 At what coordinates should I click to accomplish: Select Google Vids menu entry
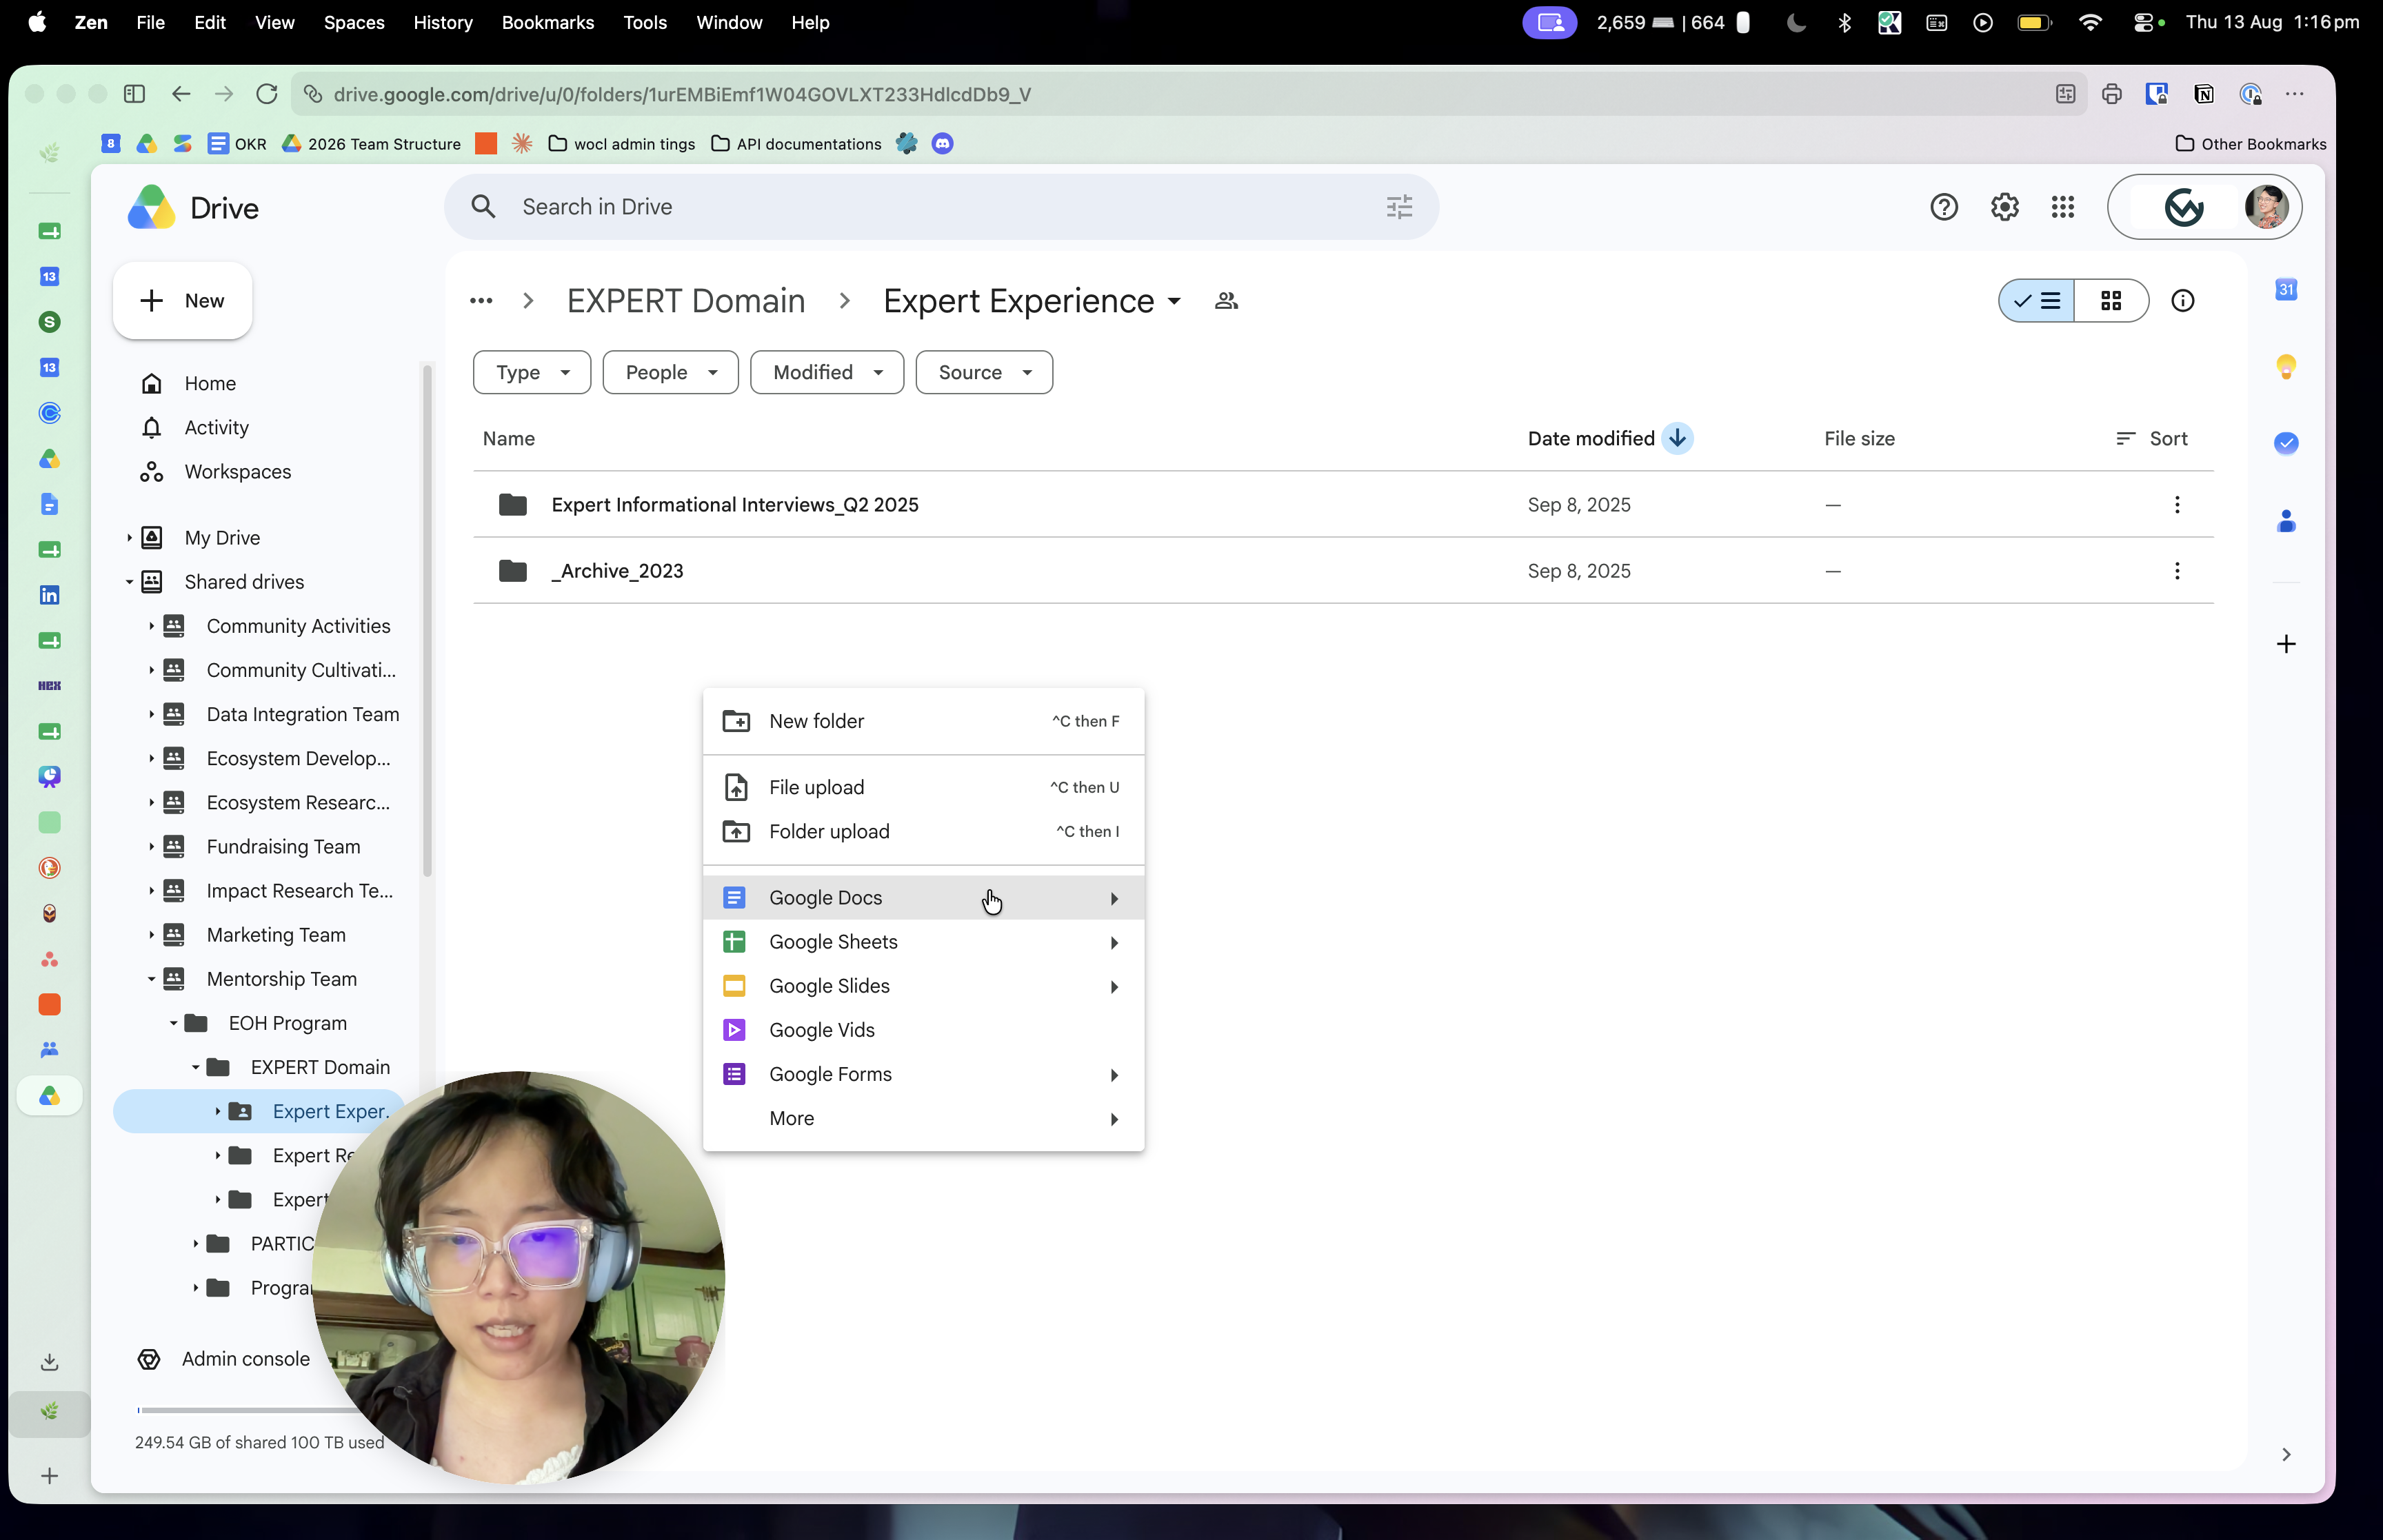pyautogui.click(x=923, y=1030)
